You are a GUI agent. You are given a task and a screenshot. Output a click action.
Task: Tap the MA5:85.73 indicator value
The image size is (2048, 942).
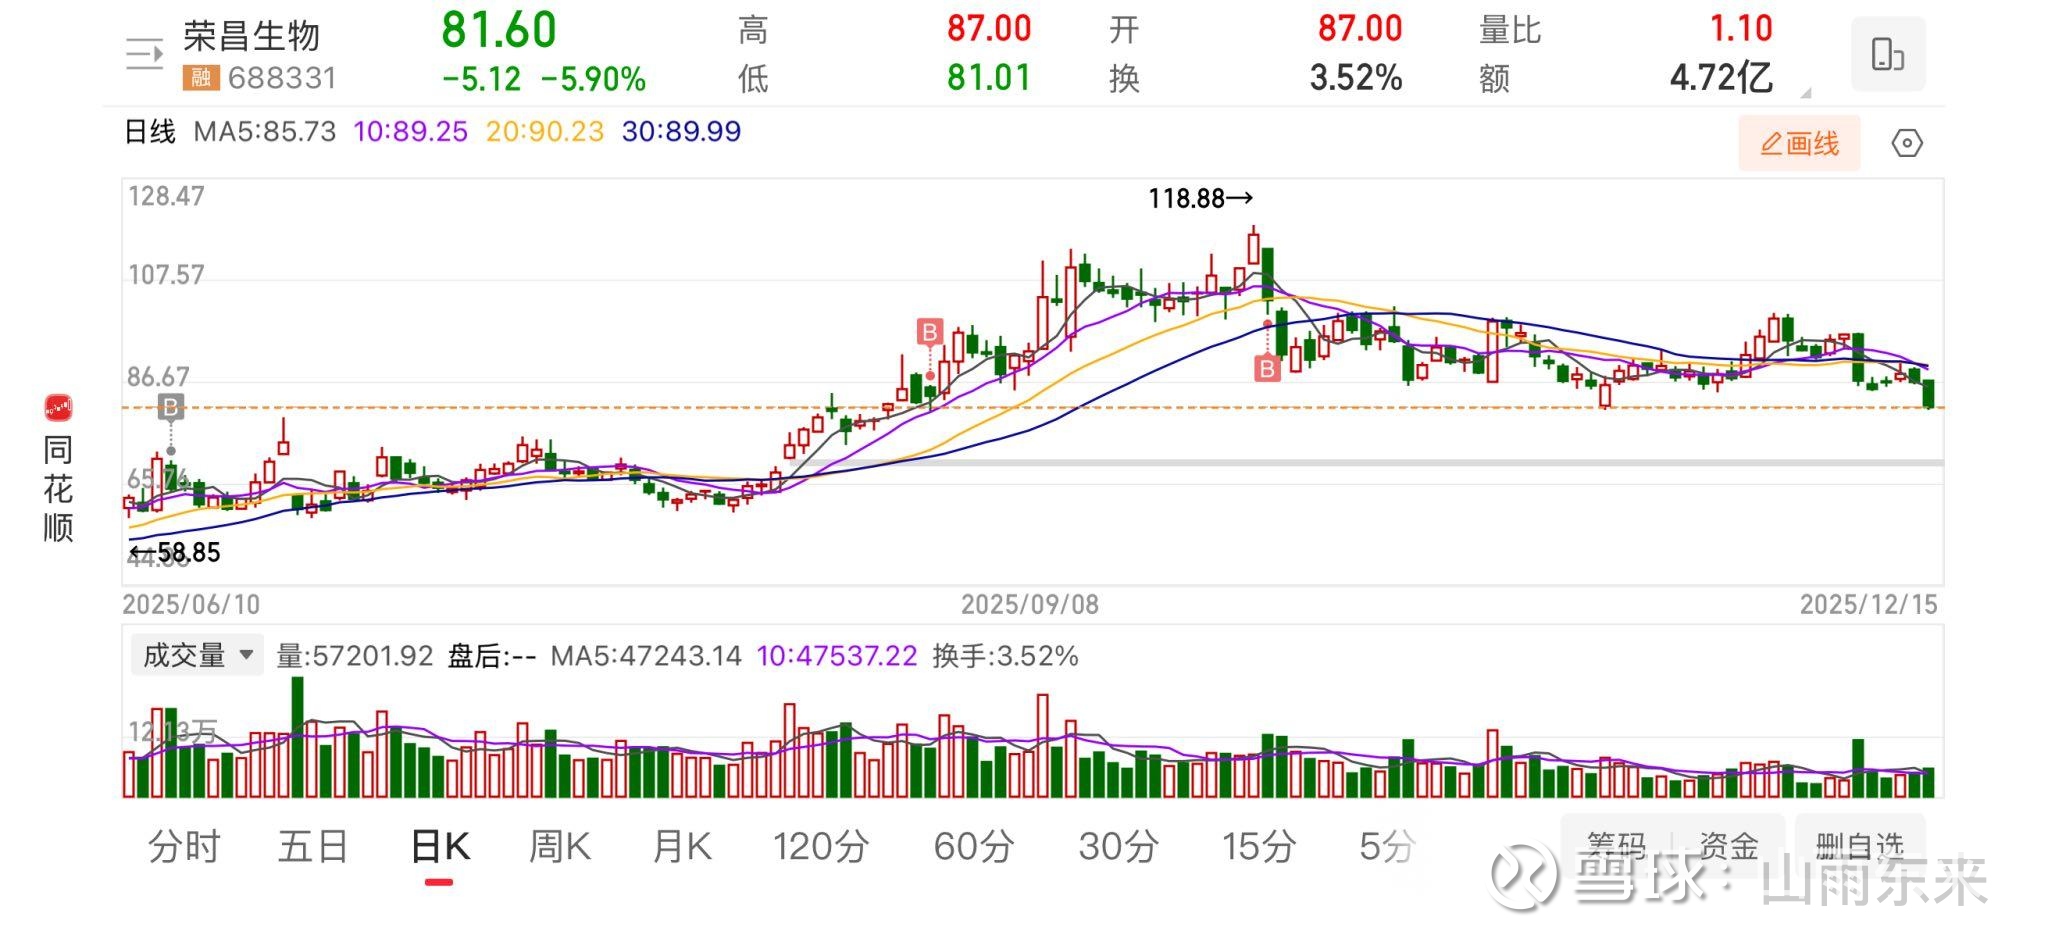pos(265,132)
